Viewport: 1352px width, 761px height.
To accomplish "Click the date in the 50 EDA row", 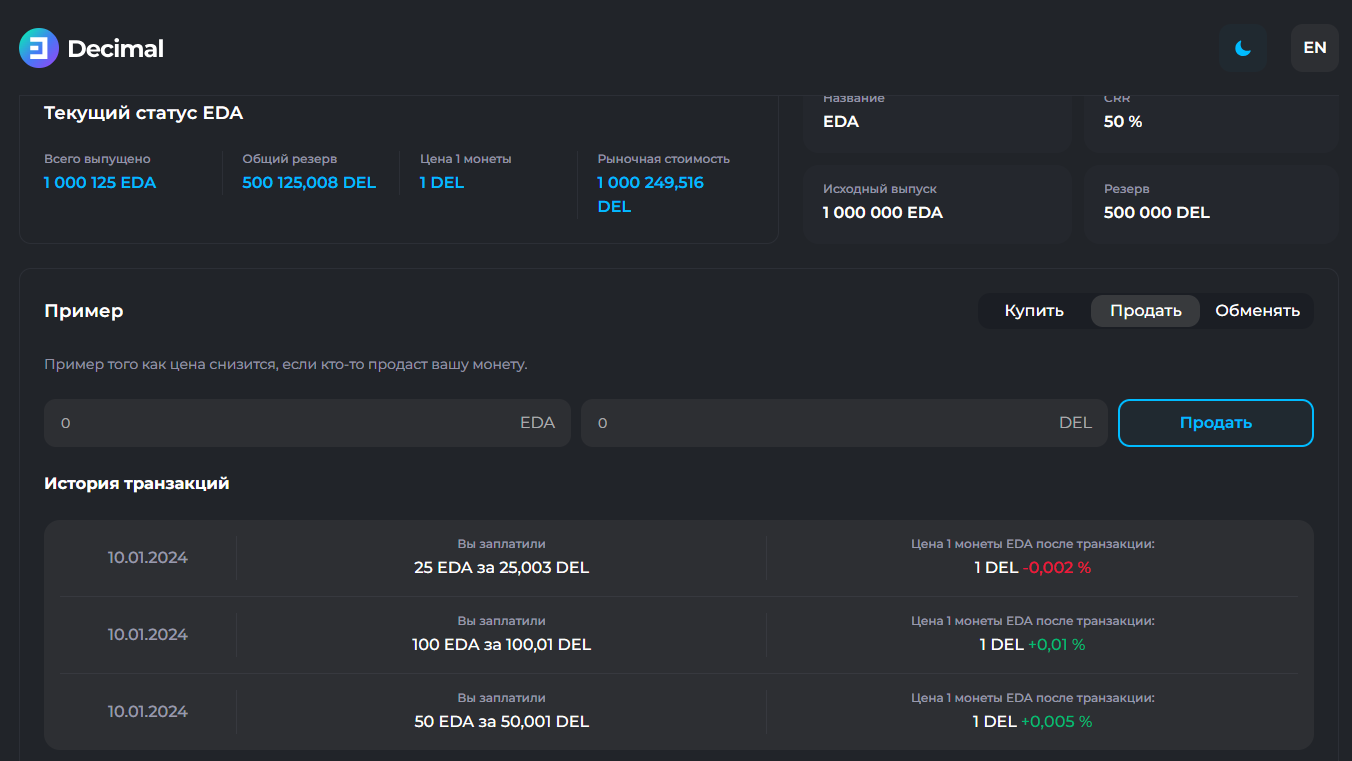I will click(148, 712).
